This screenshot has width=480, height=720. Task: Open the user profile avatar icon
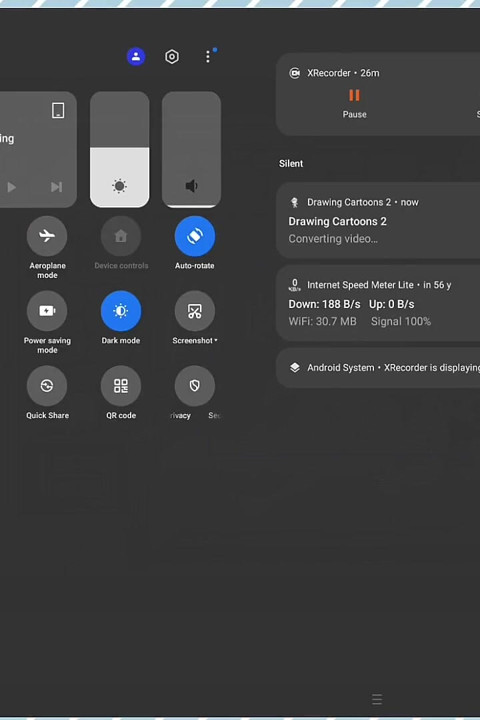(136, 56)
